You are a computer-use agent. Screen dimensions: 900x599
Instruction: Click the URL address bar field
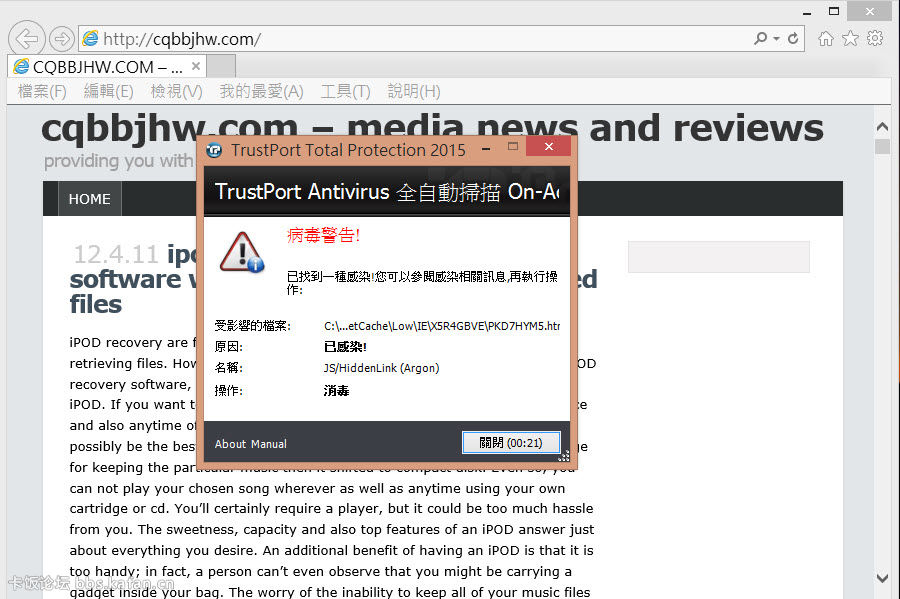pos(420,39)
